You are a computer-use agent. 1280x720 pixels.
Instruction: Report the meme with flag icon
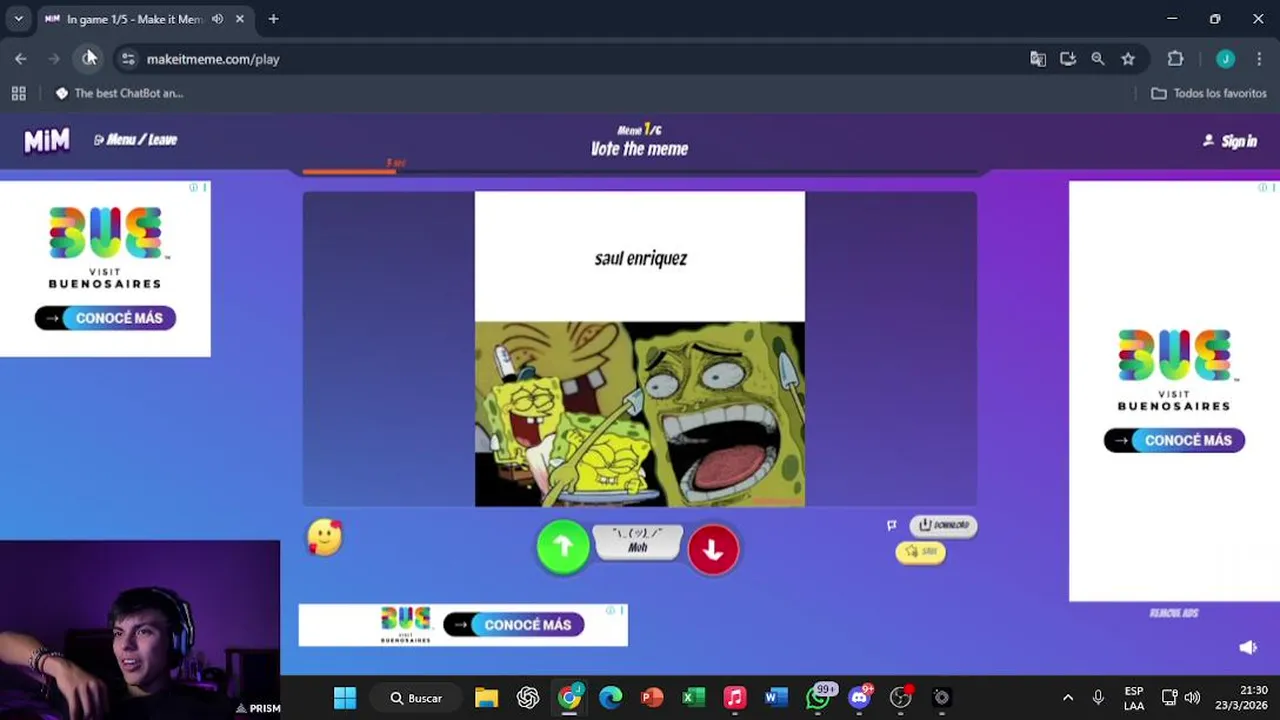click(891, 525)
